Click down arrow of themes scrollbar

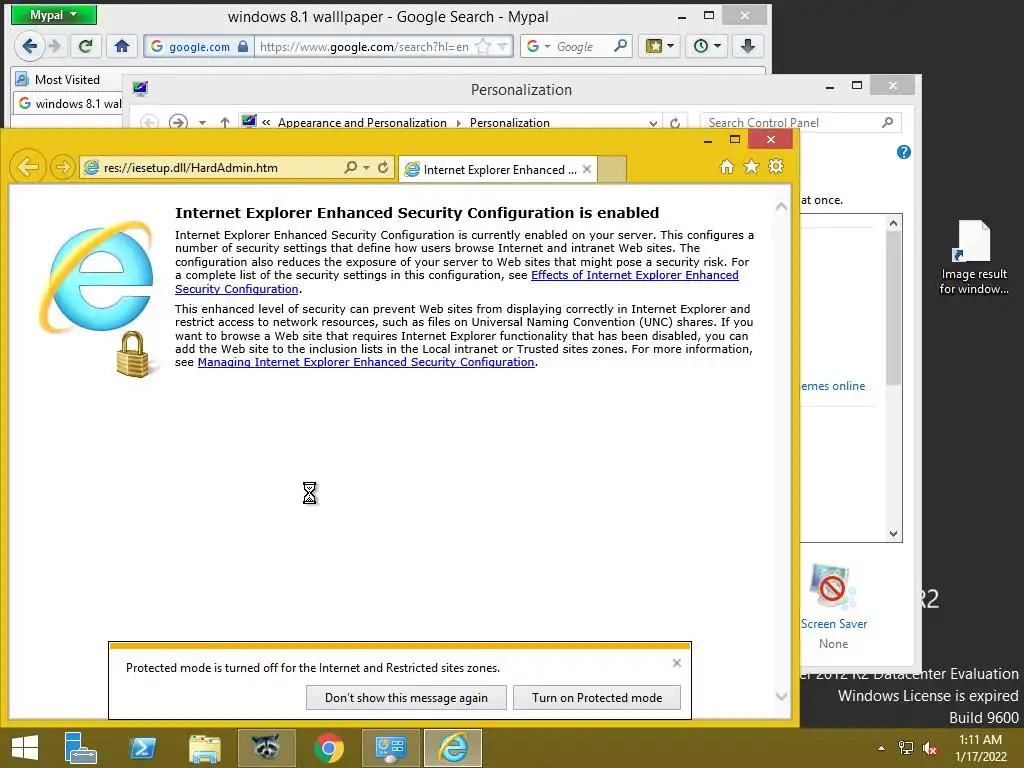pyautogui.click(x=893, y=534)
